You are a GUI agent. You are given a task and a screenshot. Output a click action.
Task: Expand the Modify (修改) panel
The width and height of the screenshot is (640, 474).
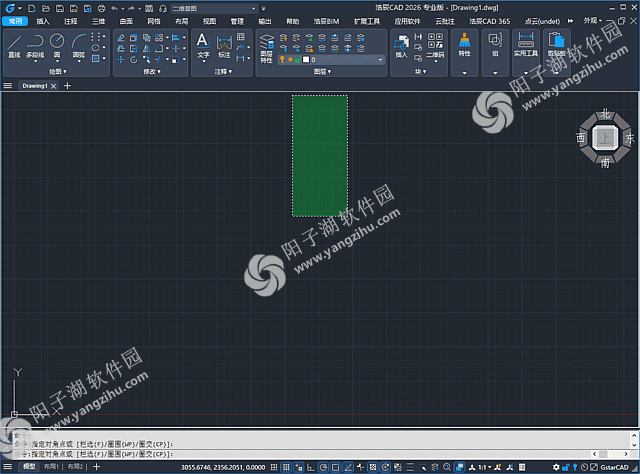coord(152,72)
